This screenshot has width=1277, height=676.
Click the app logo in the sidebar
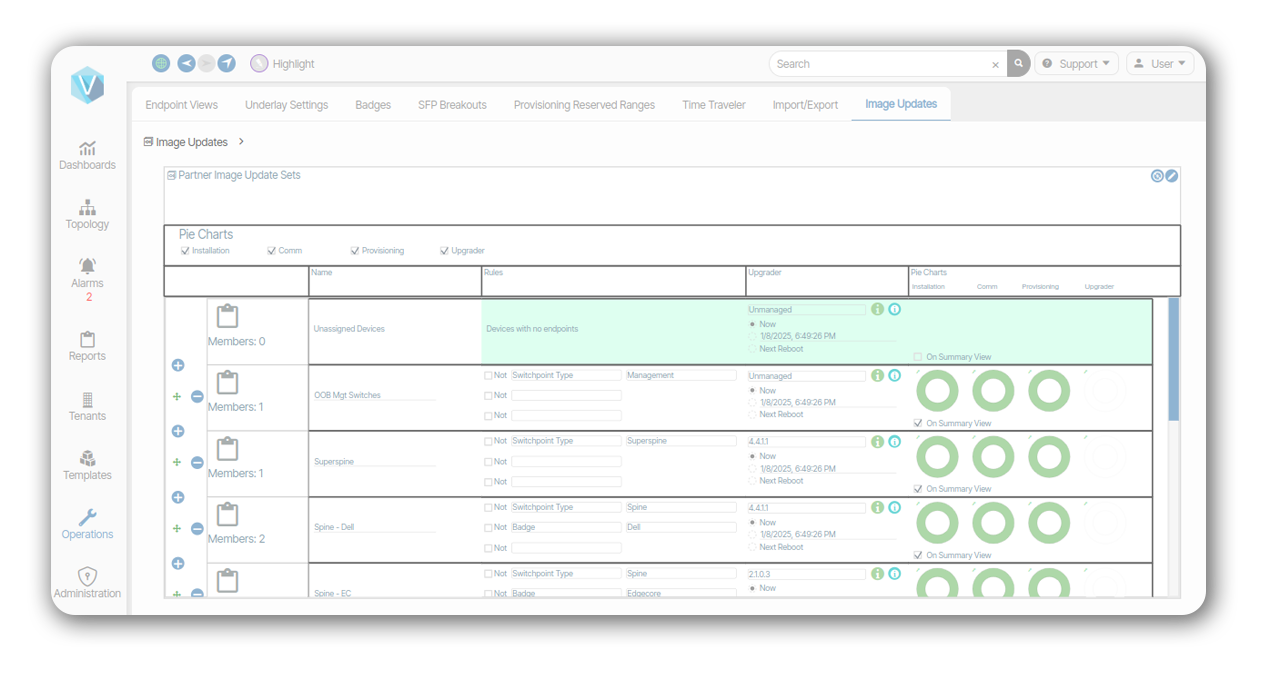[x=87, y=85]
